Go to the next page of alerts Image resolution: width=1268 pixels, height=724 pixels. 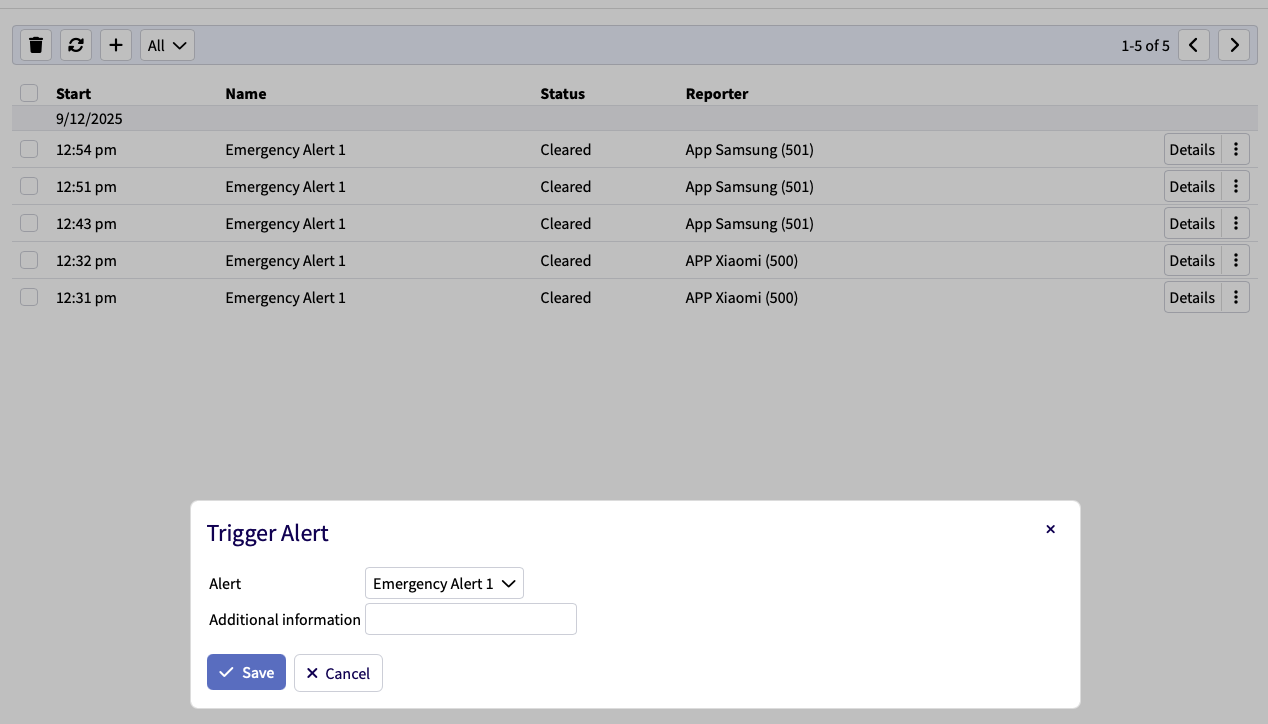[1233, 45]
